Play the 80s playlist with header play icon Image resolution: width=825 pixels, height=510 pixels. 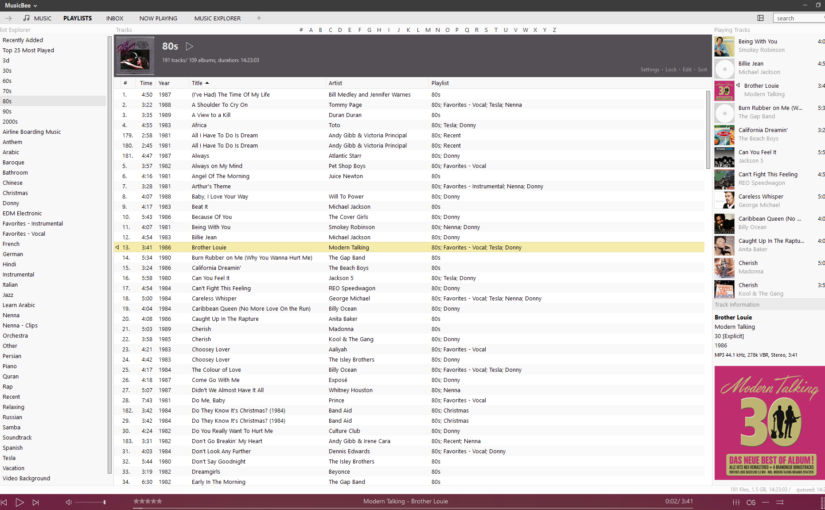(x=189, y=46)
